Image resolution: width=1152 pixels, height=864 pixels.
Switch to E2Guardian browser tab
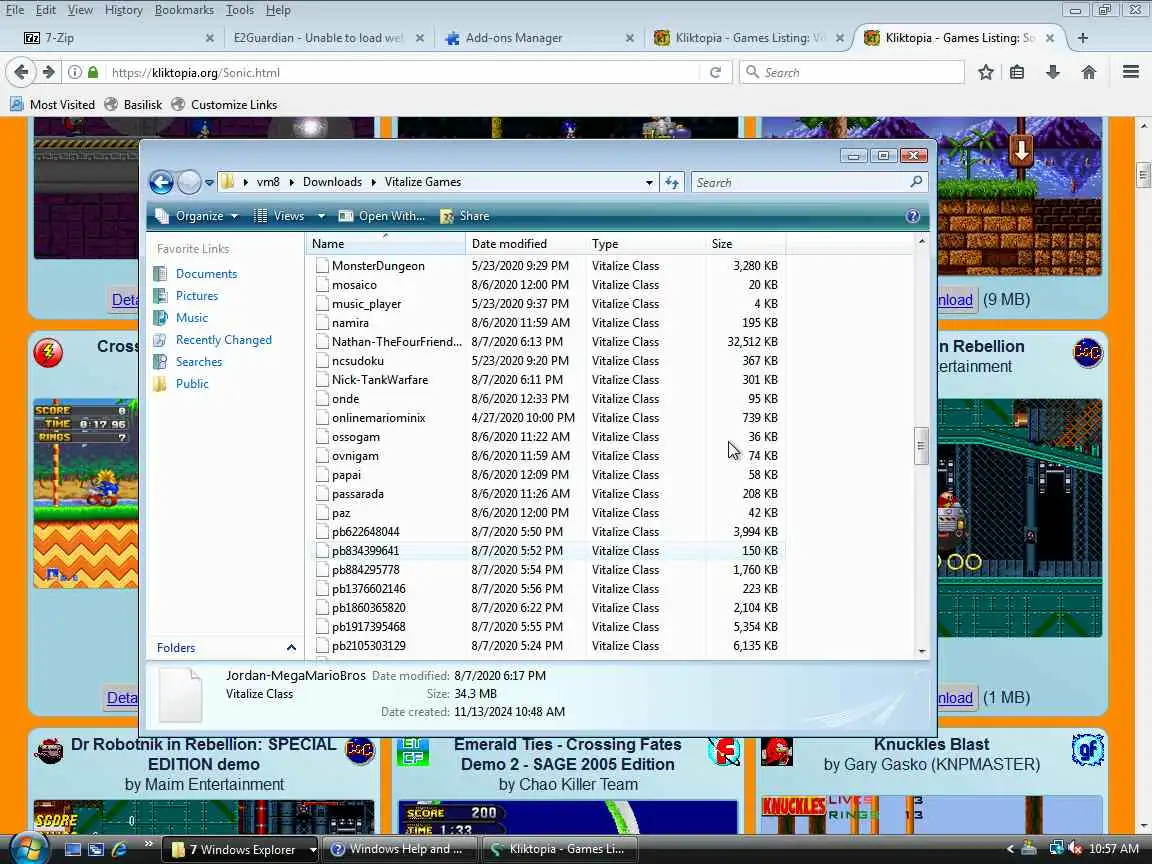pos(320,37)
